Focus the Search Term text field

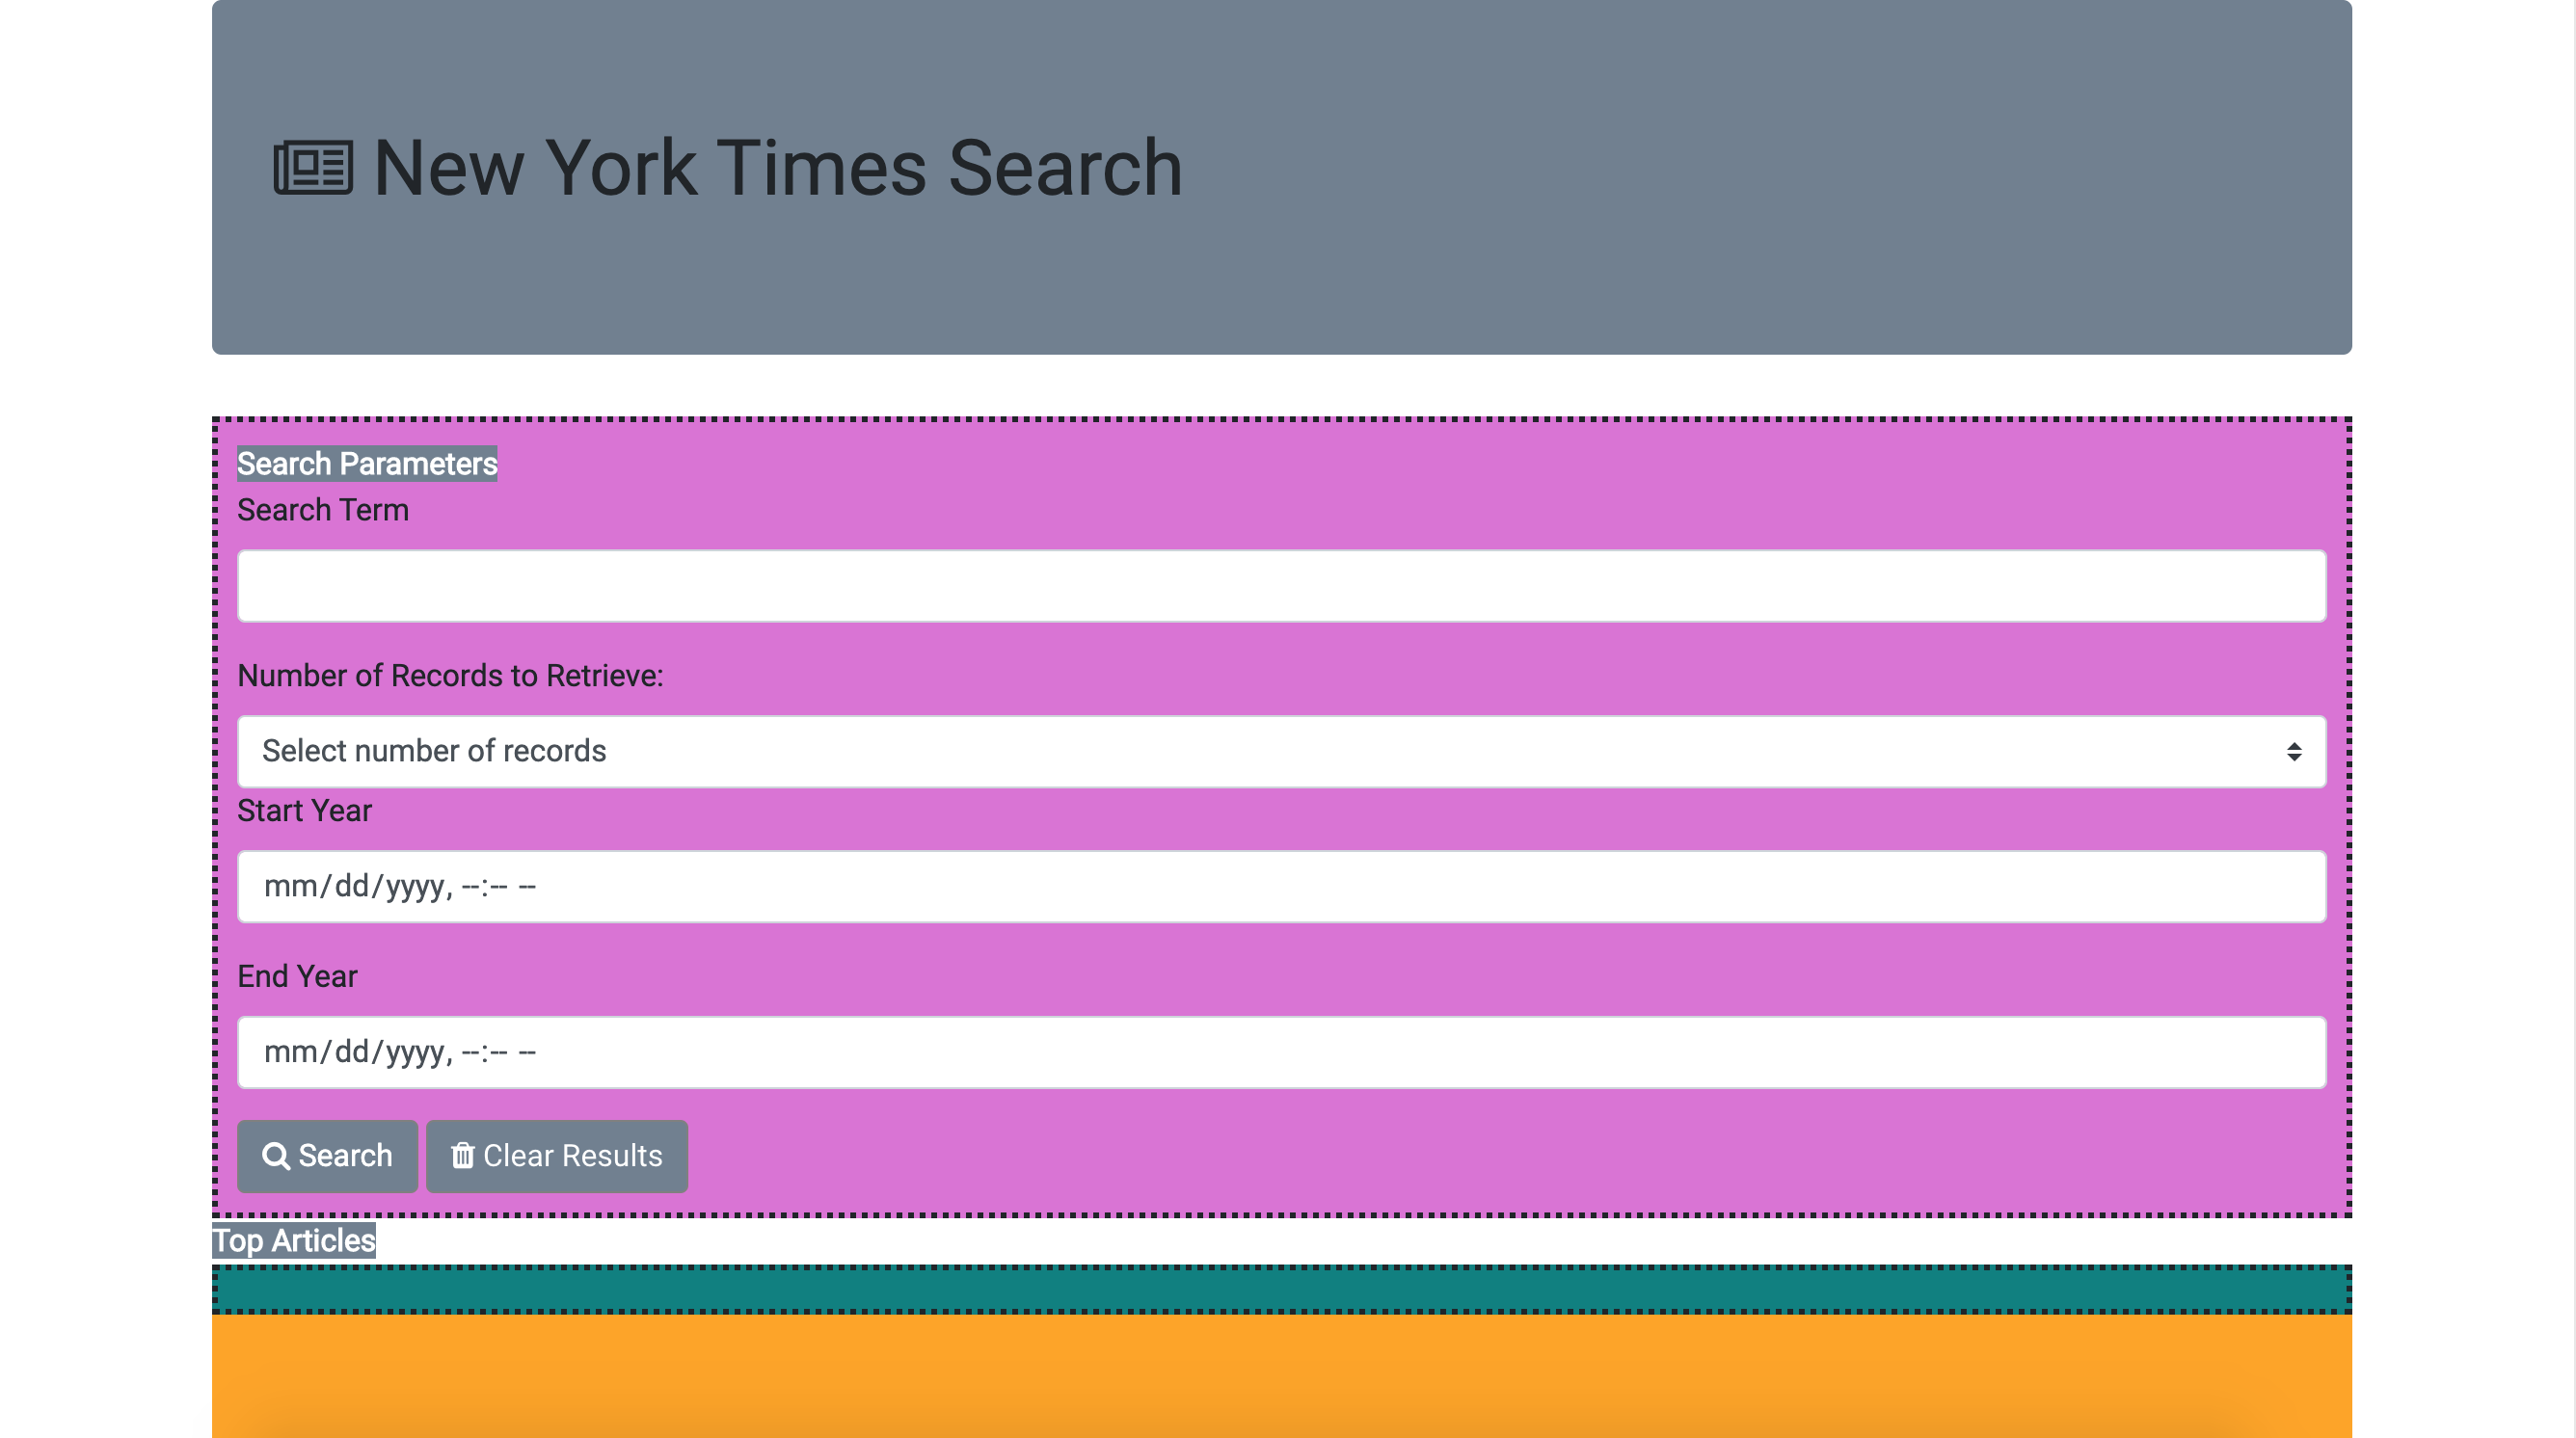1280,586
